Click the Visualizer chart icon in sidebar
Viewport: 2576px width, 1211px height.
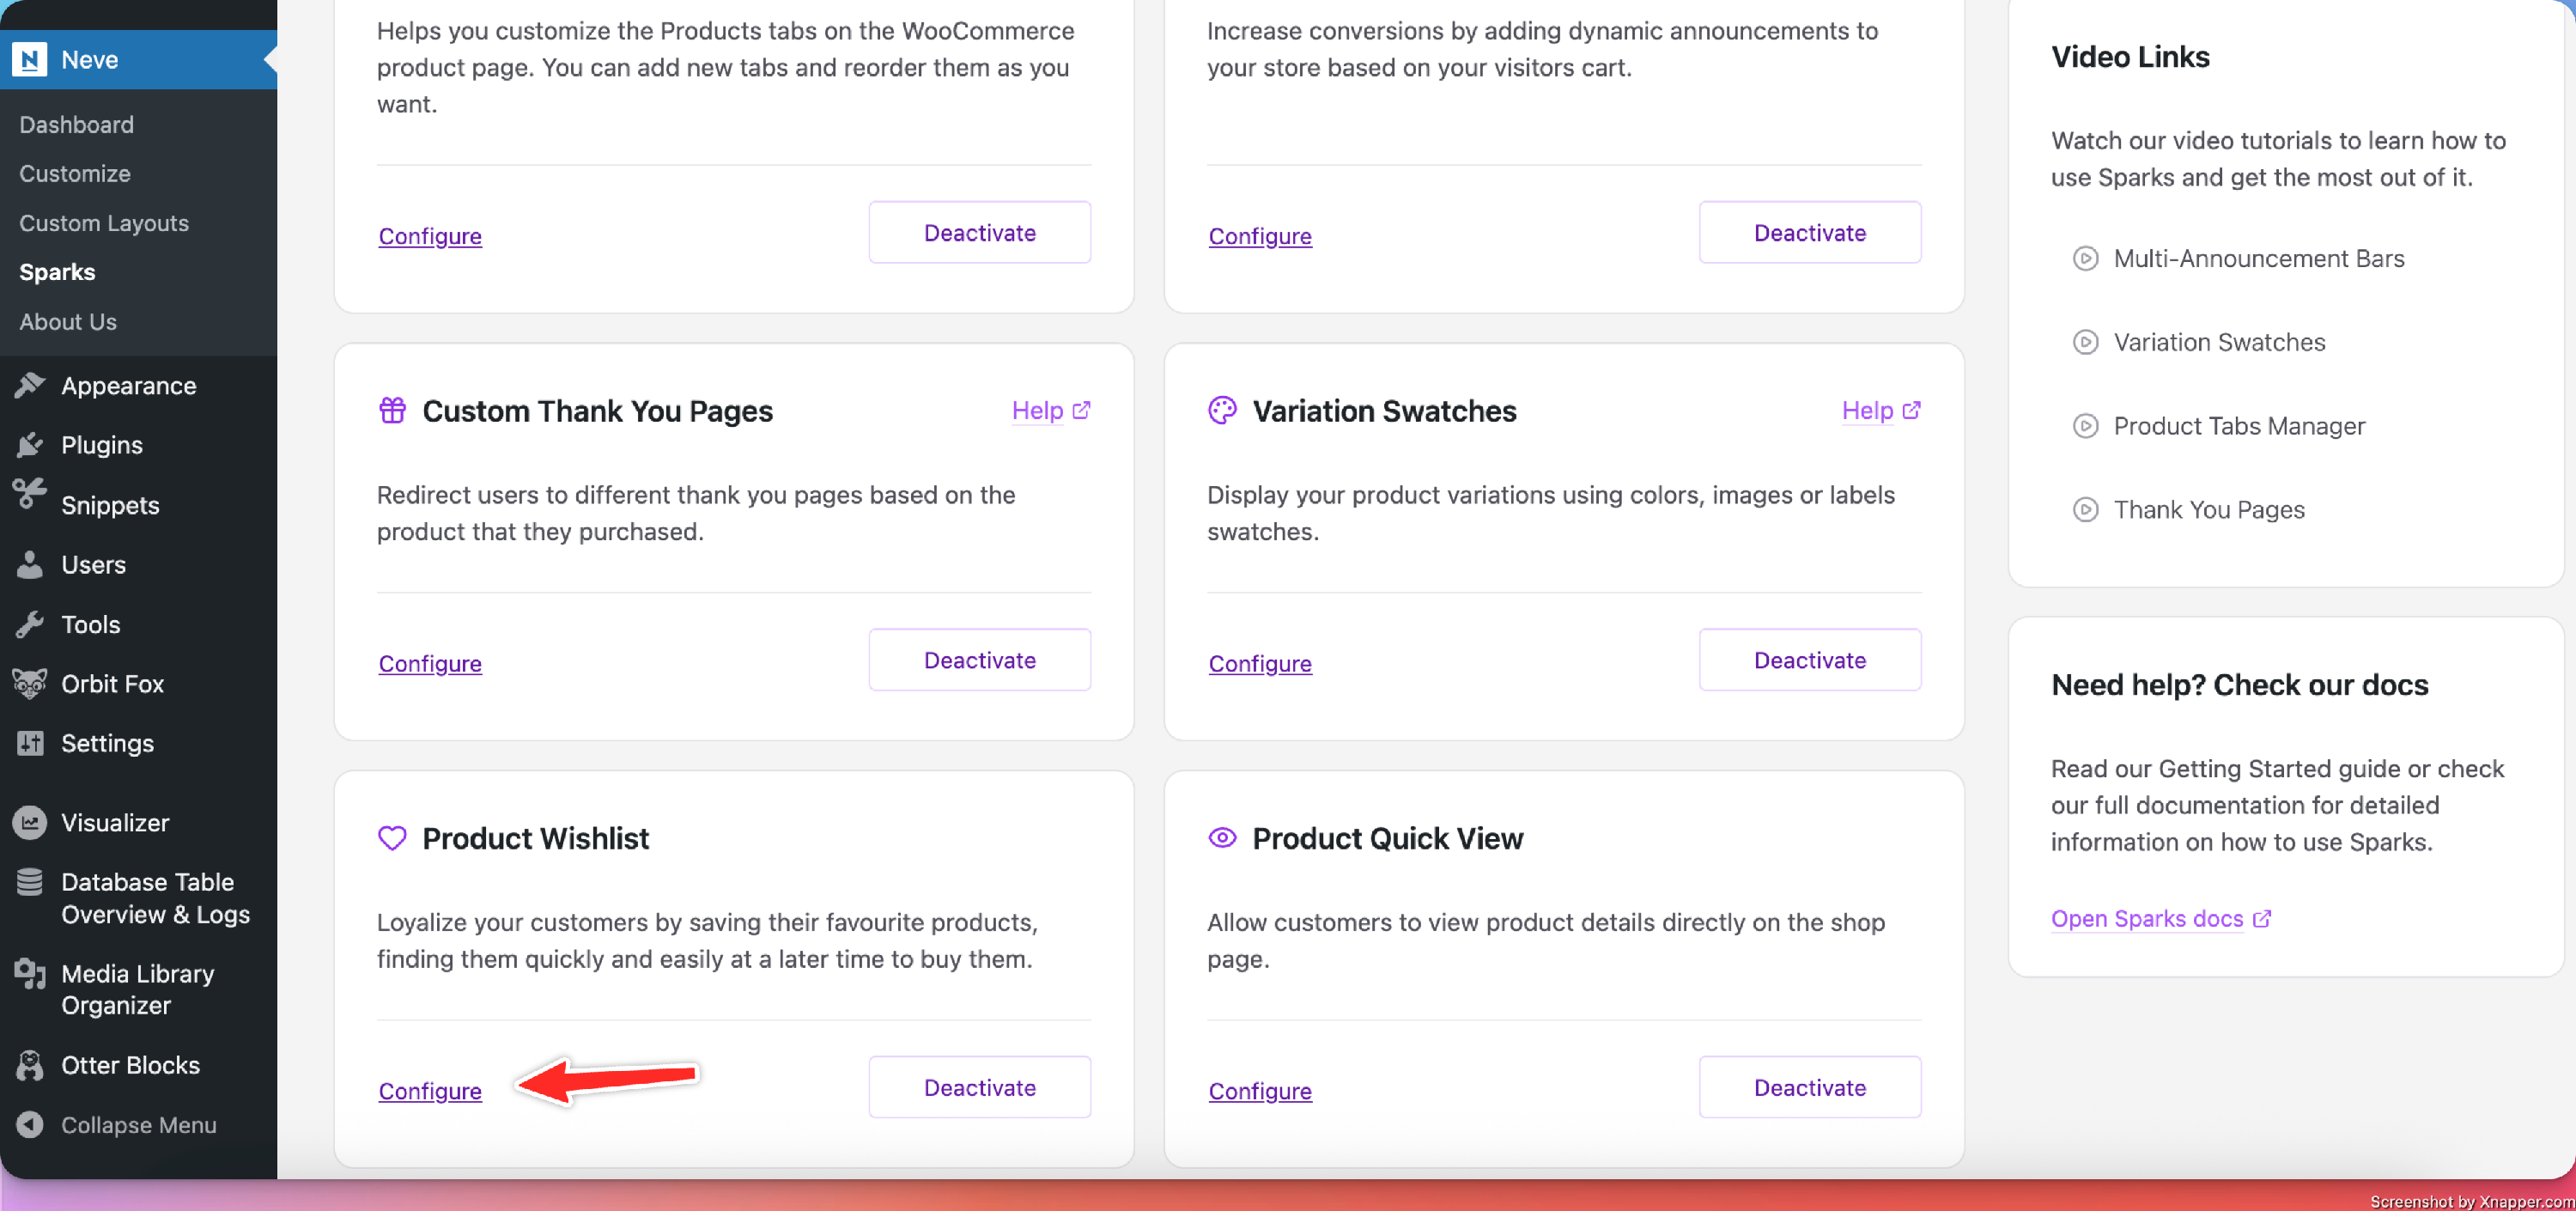click(30, 822)
